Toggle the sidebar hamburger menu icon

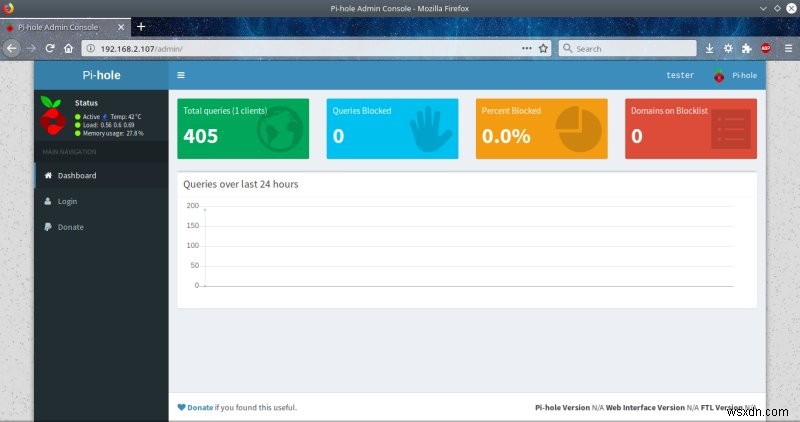(181, 75)
